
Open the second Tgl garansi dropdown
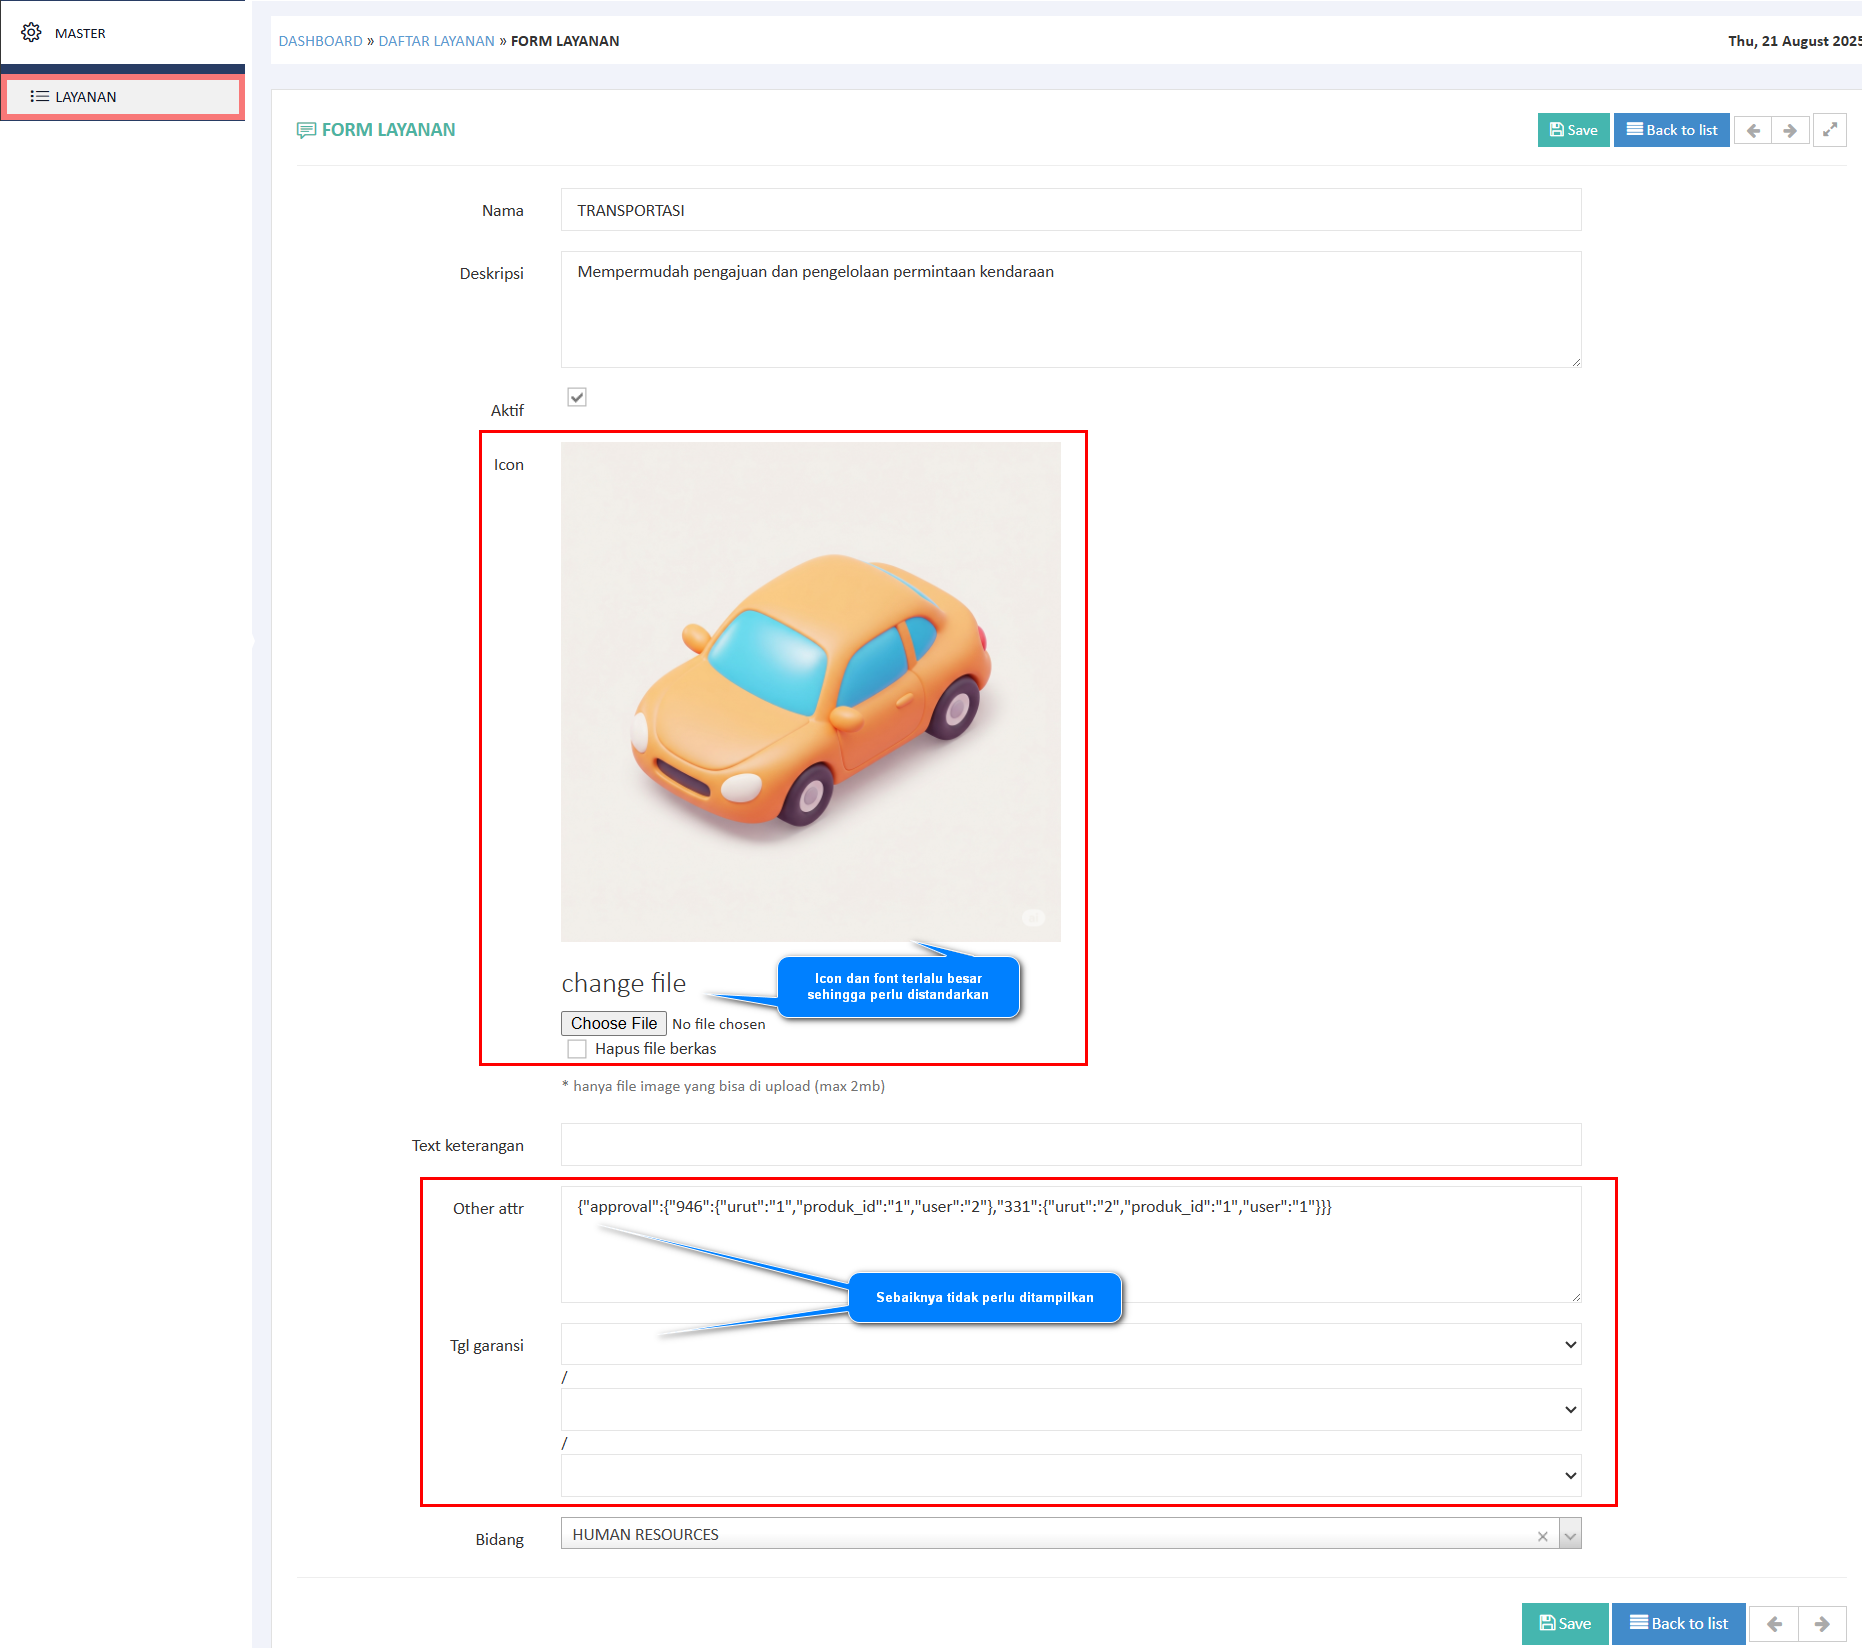(1070, 1410)
